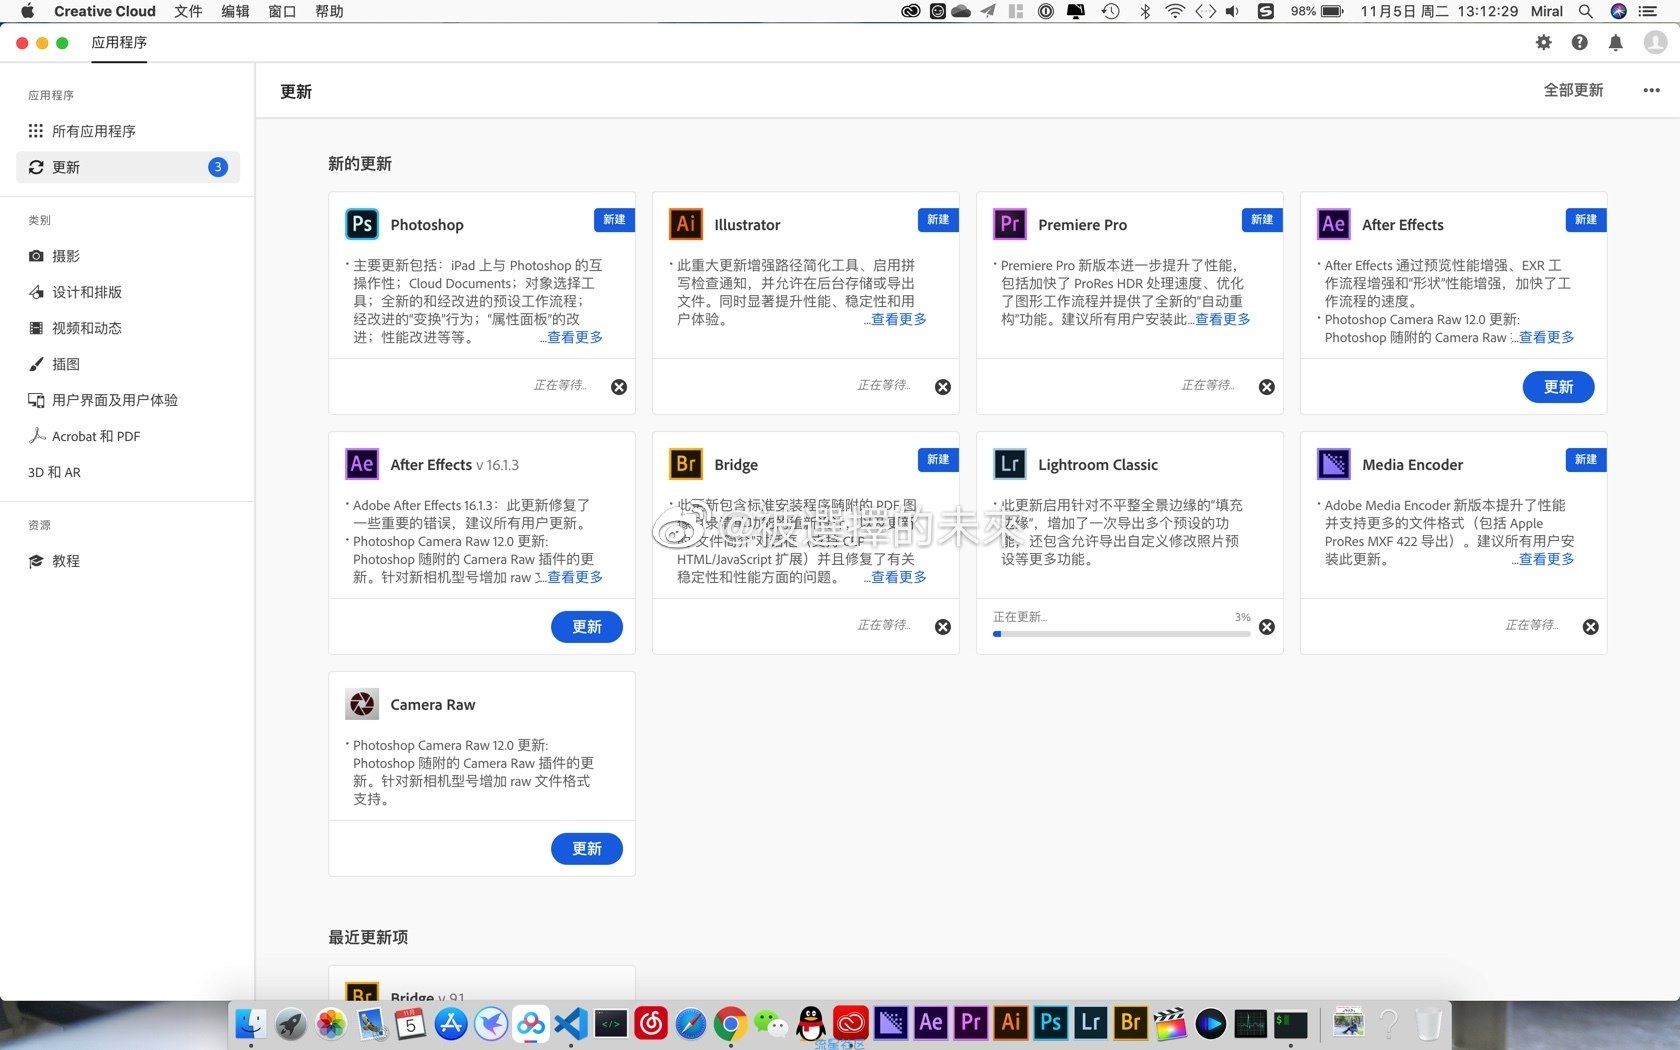Click the Media Encoder app icon
1680x1050 pixels.
click(x=1334, y=464)
